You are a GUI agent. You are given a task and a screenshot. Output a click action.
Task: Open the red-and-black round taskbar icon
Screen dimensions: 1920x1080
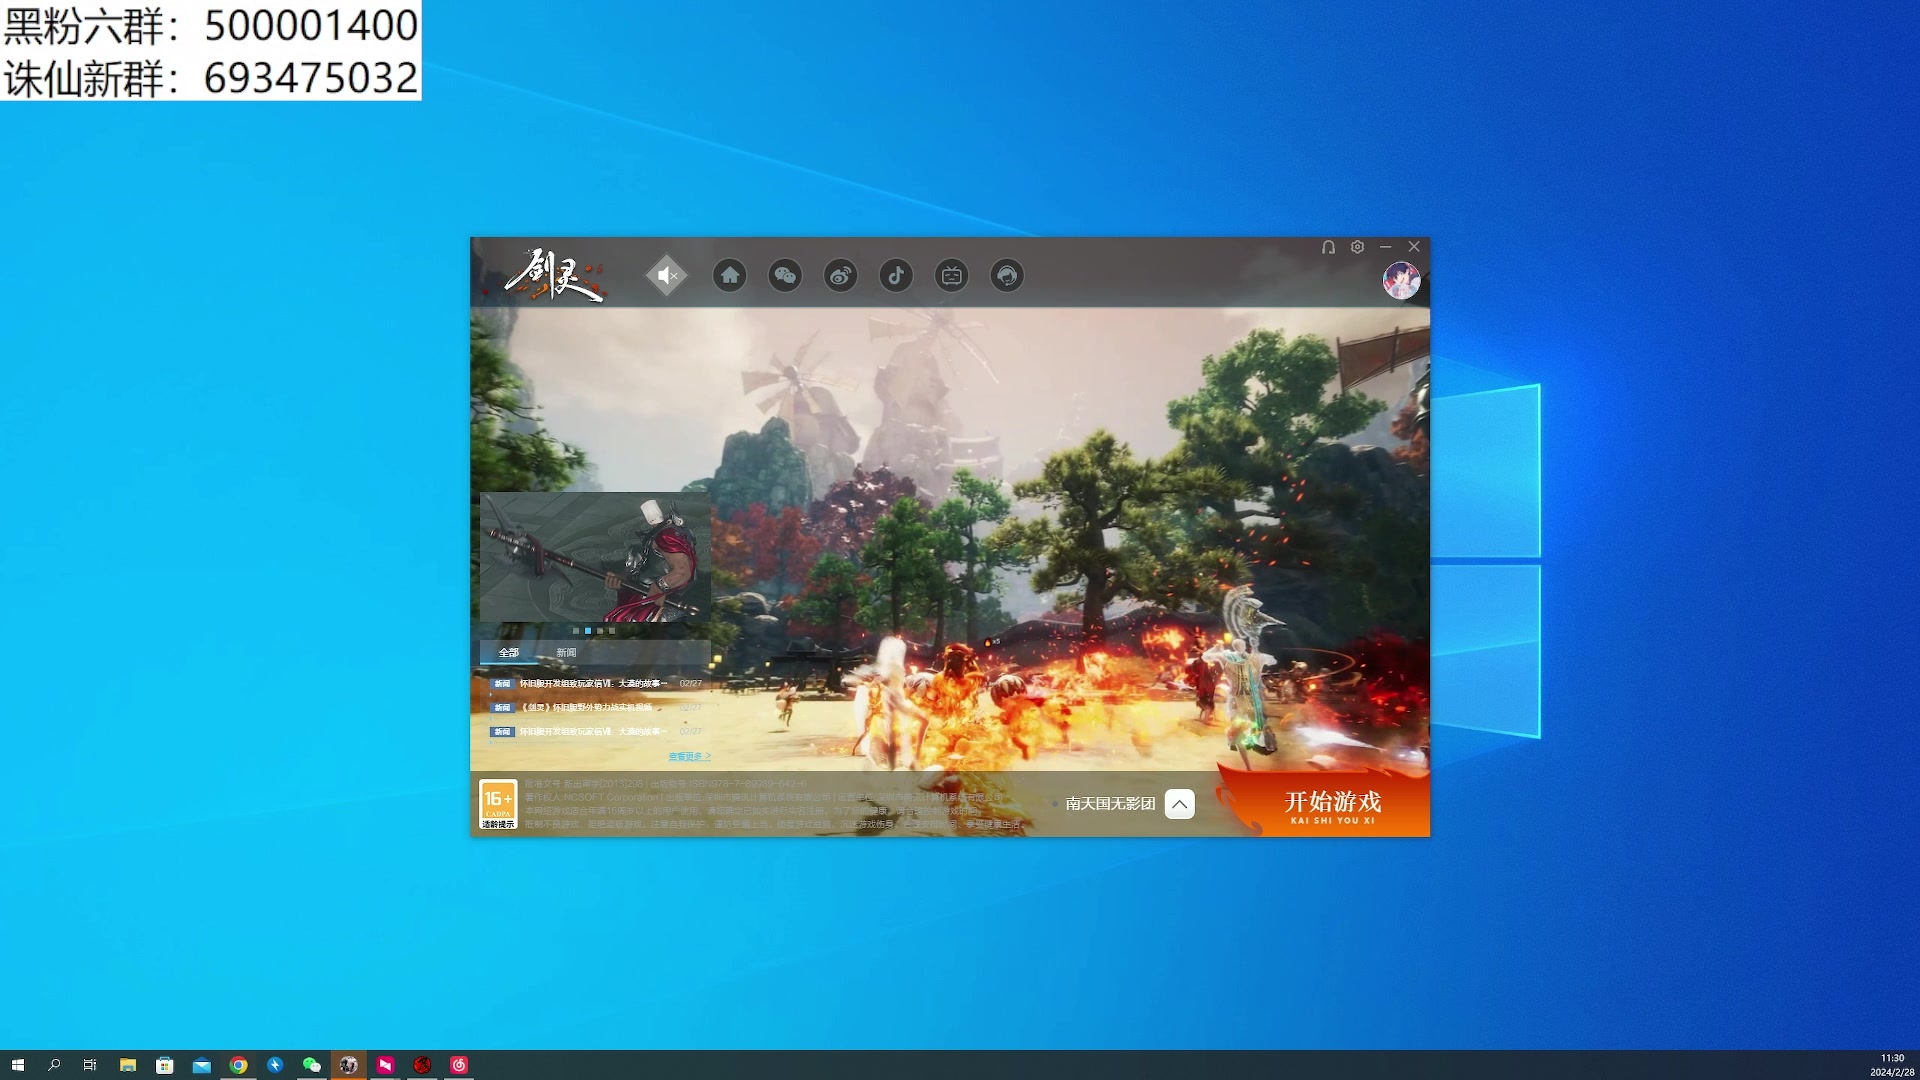(422, 1065)
